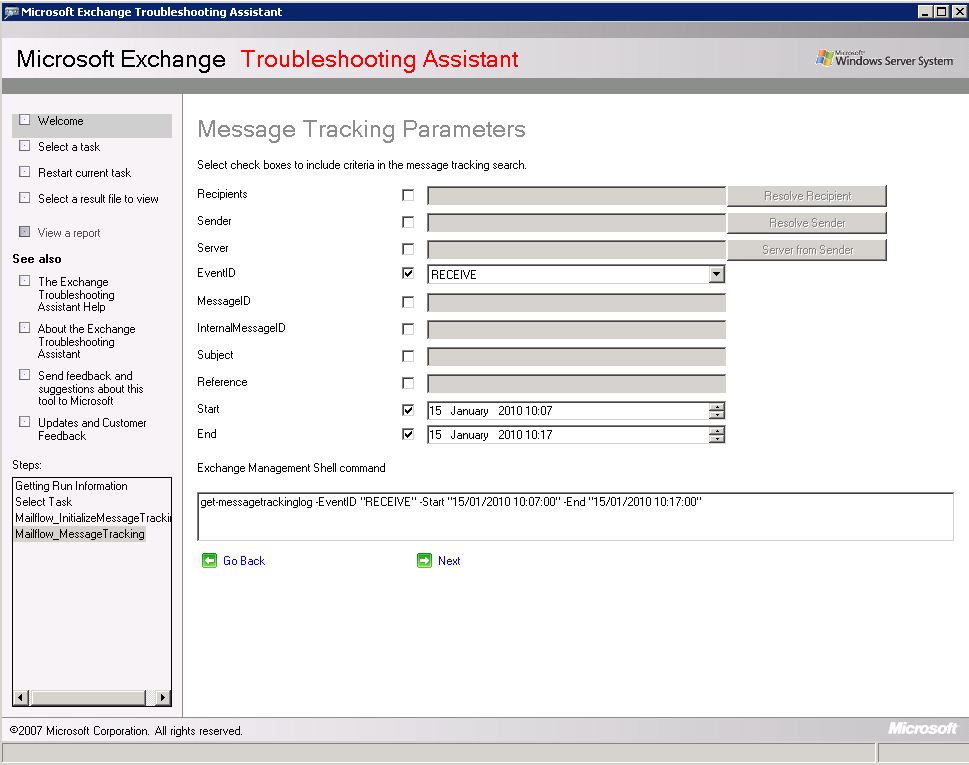Click the Go Back link text
Image resolution: width=969 pixels, height=765 pixels.
[x=244, y=560]
